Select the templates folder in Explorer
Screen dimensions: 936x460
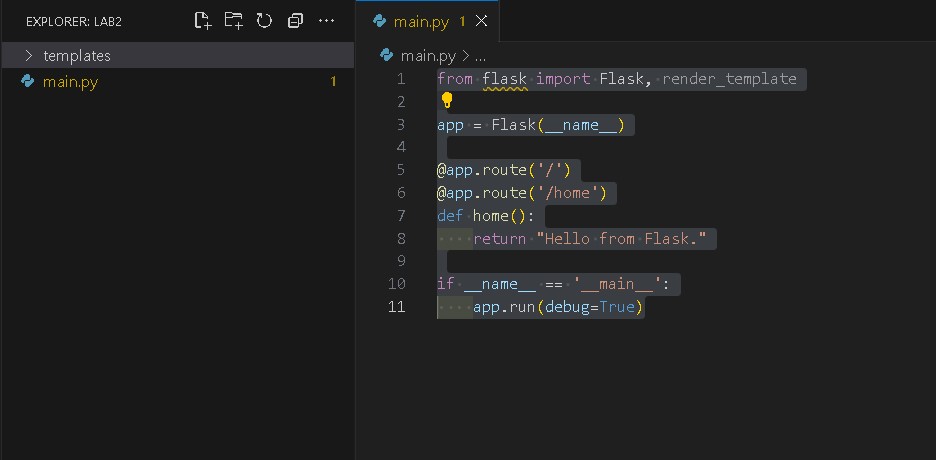coord(77,56)
